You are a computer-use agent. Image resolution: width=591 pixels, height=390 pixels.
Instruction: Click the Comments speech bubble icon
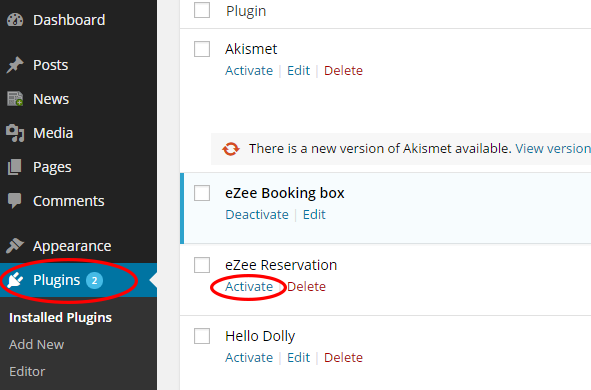15,201
